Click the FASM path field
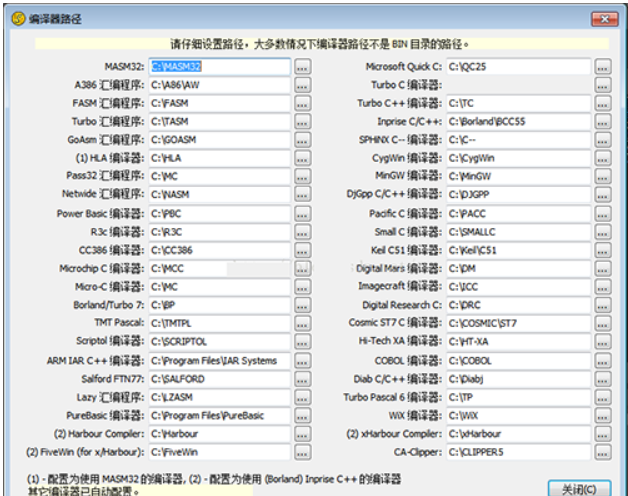Screen dimensions: 628x496 click(x=220, y=103)
